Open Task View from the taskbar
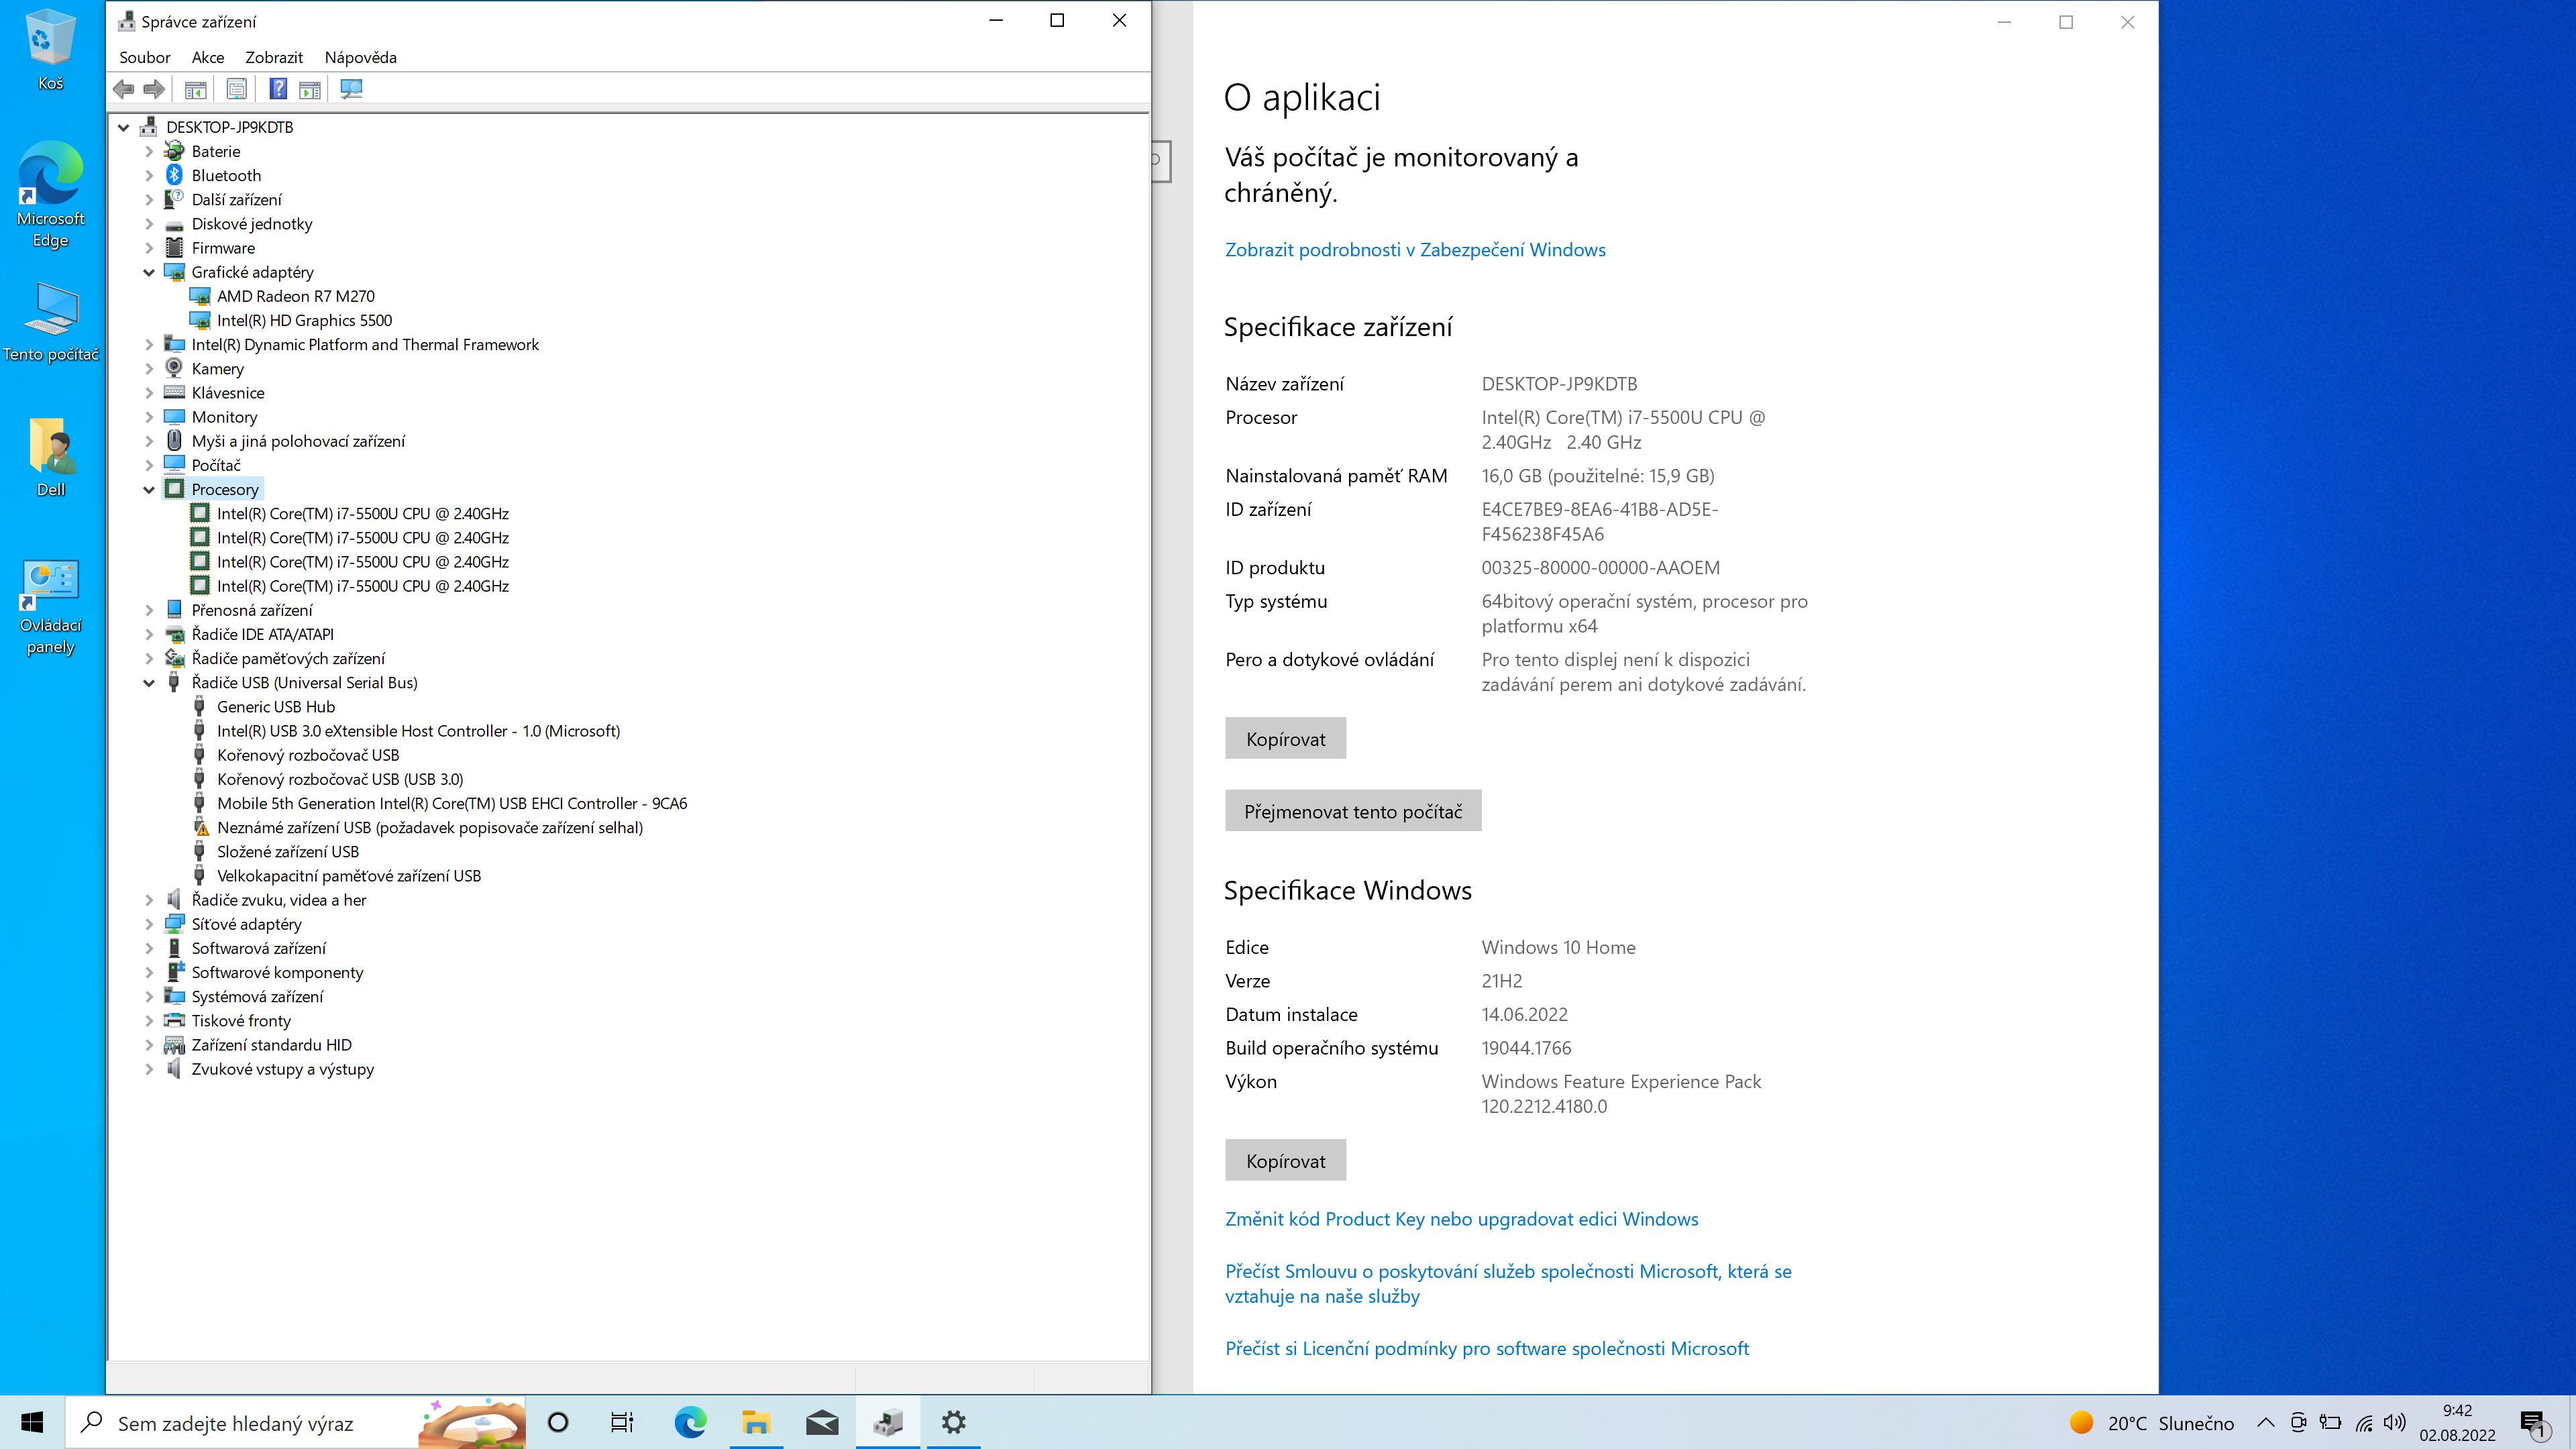Screen dimensions: 2576x1449 (622, 1422)
